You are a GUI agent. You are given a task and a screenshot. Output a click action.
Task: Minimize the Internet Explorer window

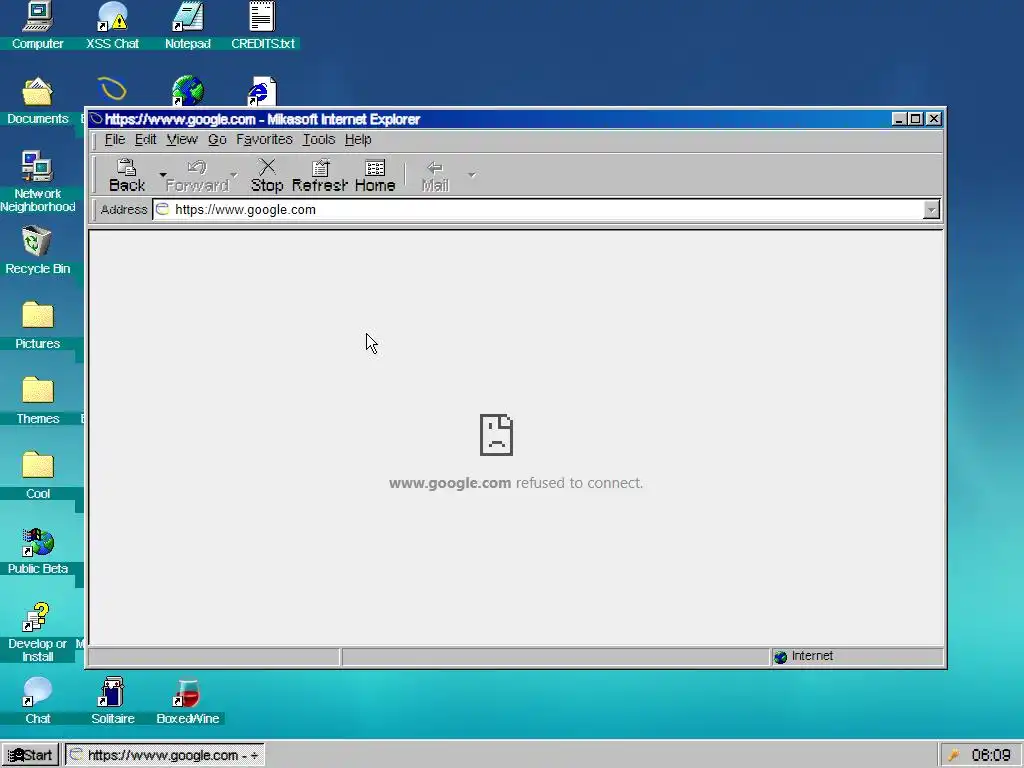click(899, 119)
